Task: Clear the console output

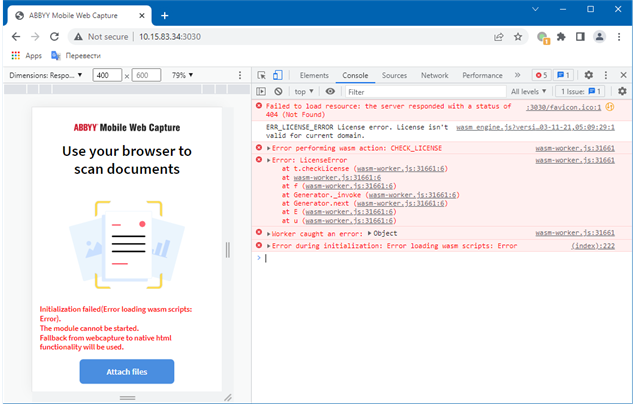Action: pyautogui.click(x=278, y=92)
